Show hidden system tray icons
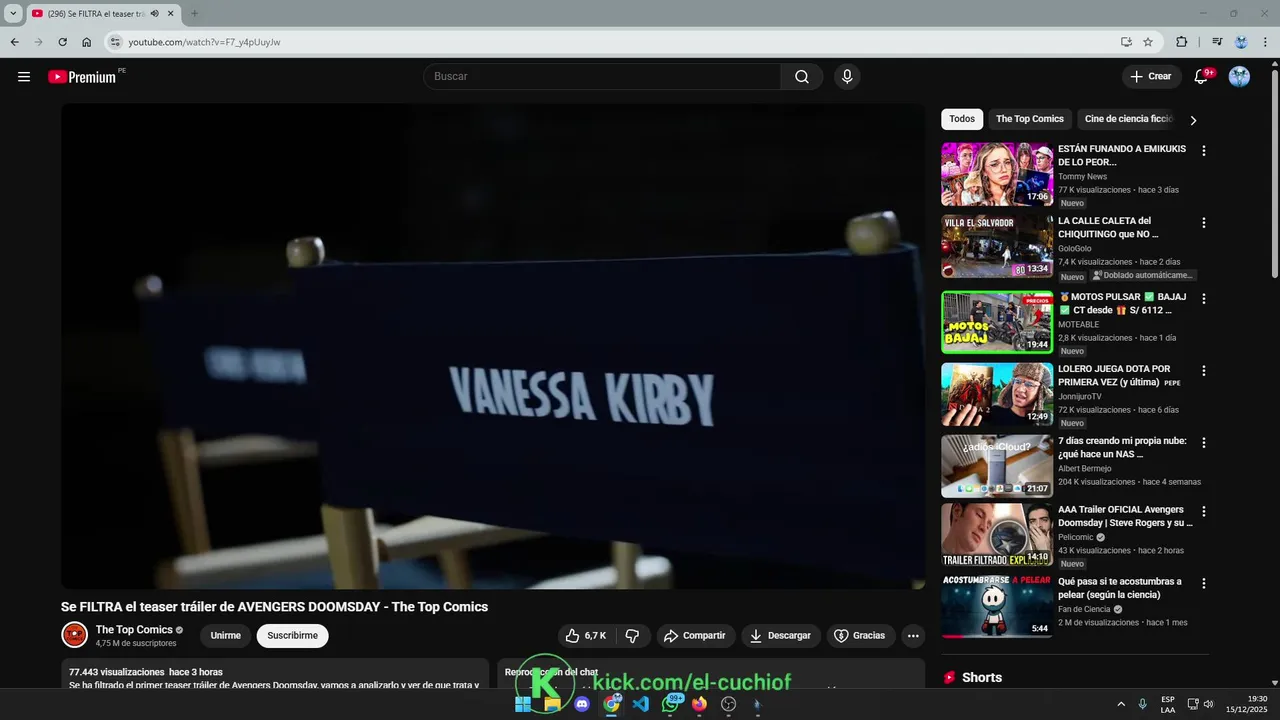 1120,704
